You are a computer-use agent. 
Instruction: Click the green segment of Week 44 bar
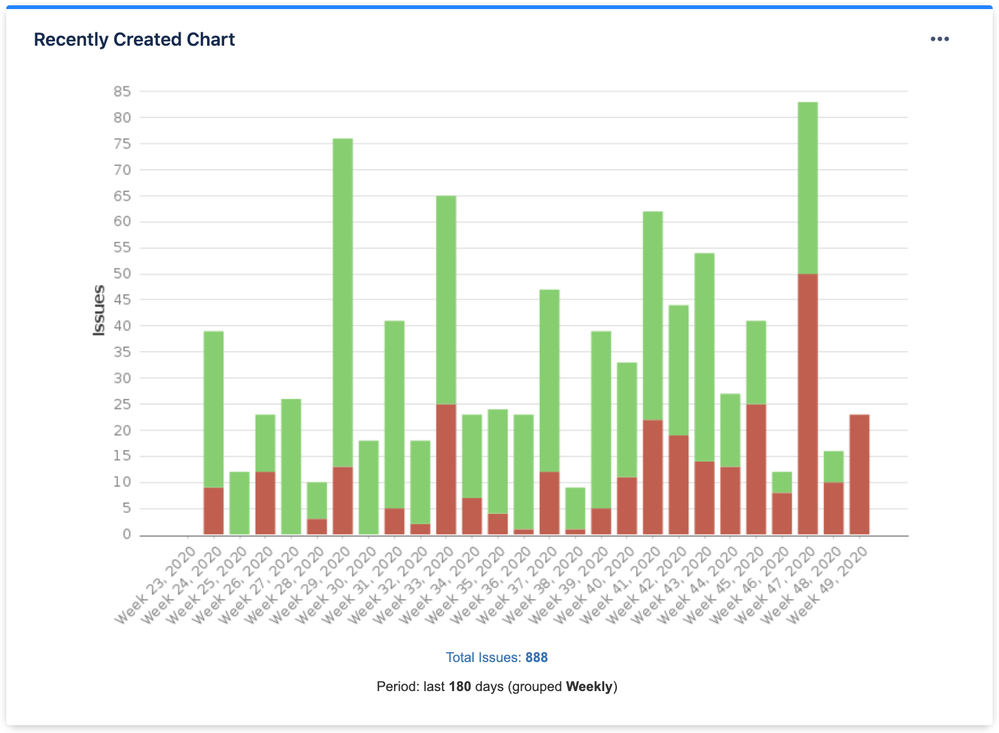(x=730, y=430)
